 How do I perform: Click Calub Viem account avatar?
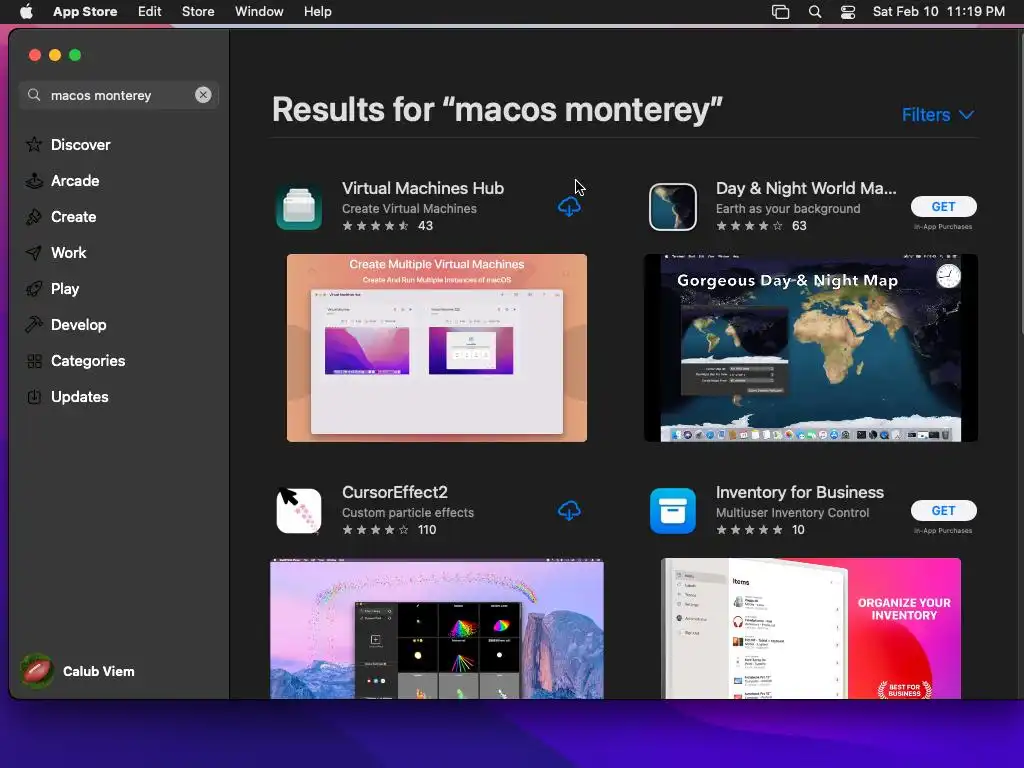coord(37,671)
